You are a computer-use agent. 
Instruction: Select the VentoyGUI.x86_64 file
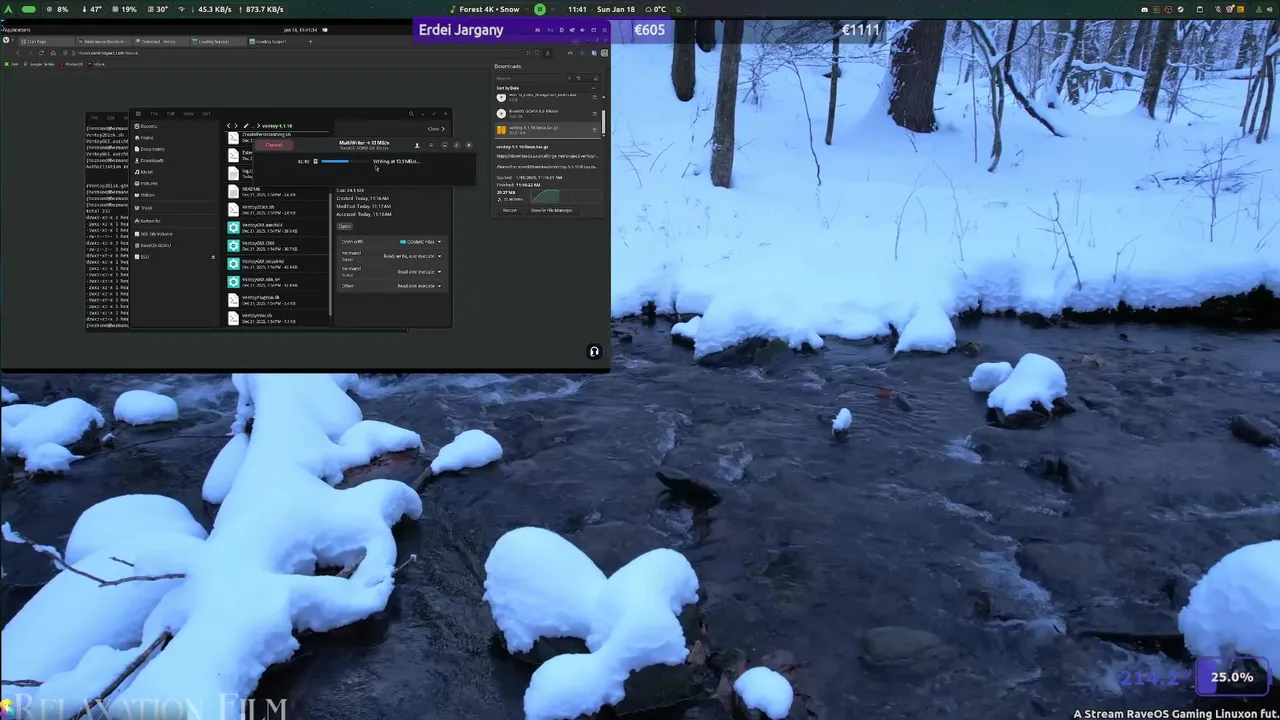pos(276,282)
